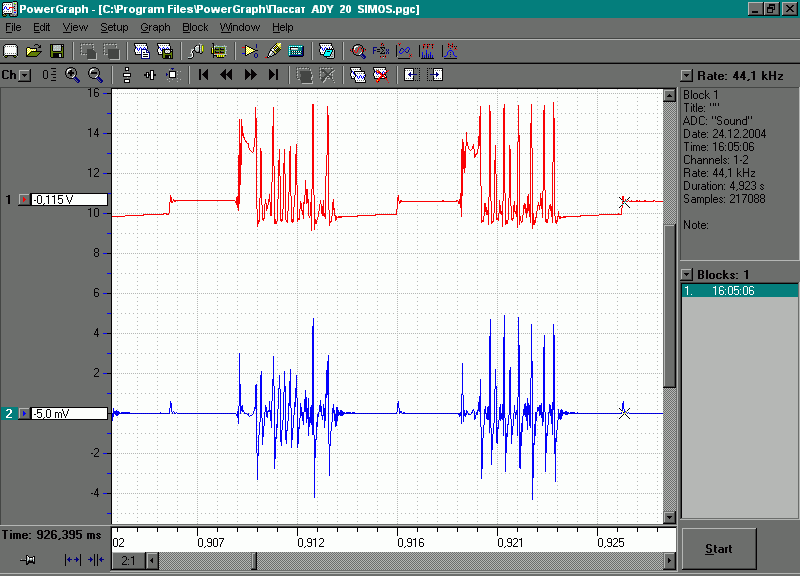Click the channel 1 value field -0,115 V
The width and height of the screenshot is (800, 576).
[69, 199]
